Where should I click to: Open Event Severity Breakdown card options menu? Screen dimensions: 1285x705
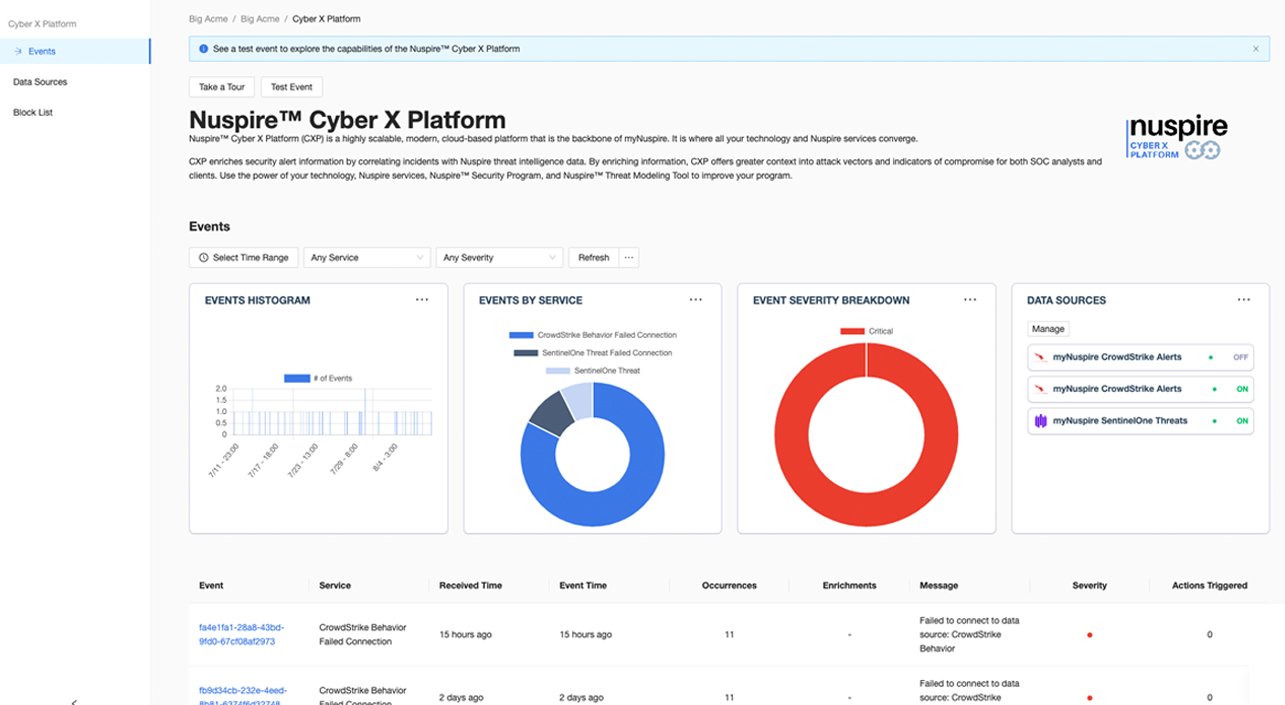pos(970,300)
